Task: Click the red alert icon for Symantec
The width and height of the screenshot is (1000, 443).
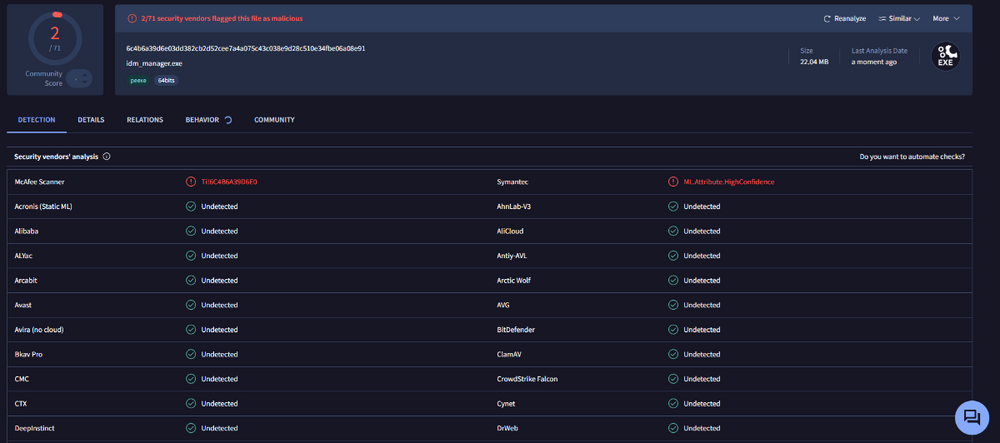Action: tap(673, 182)
